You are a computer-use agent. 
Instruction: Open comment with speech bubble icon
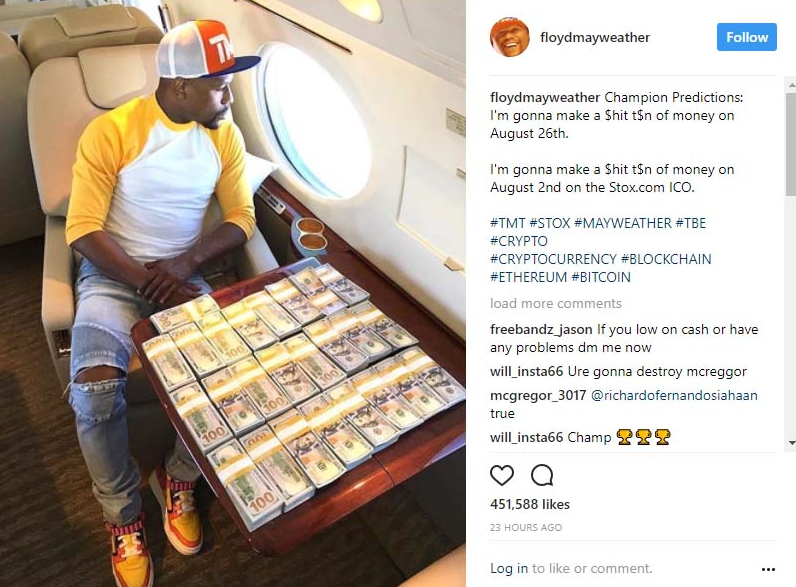542,475
